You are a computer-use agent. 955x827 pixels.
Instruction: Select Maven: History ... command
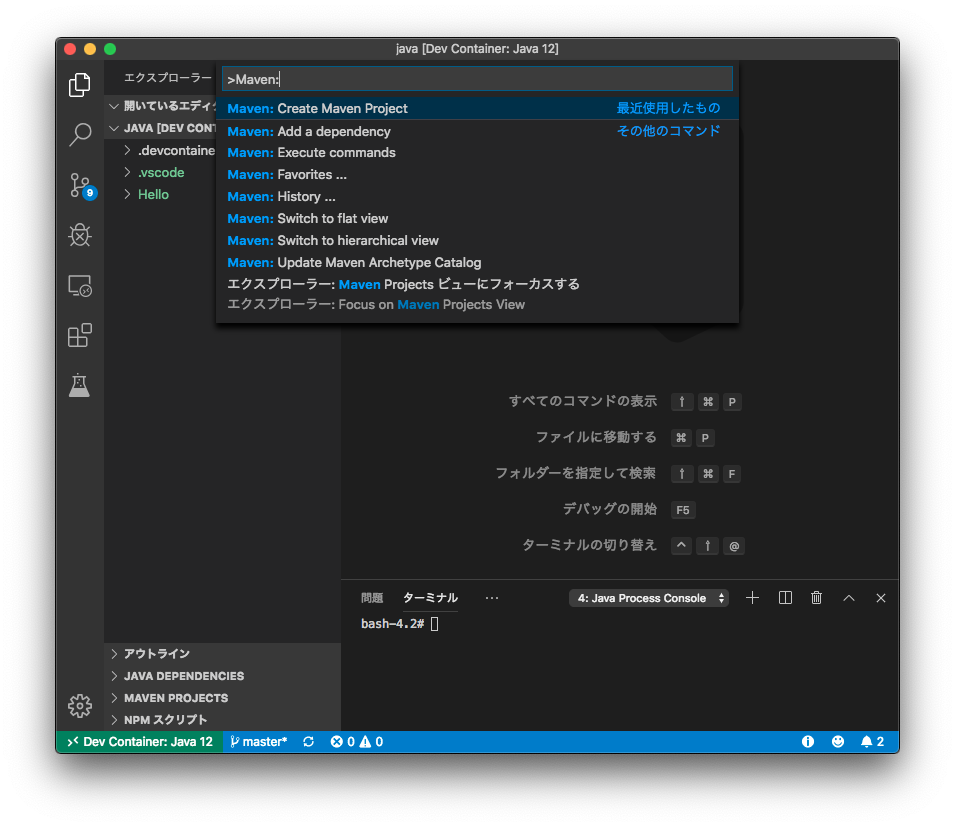coord(478,197)
